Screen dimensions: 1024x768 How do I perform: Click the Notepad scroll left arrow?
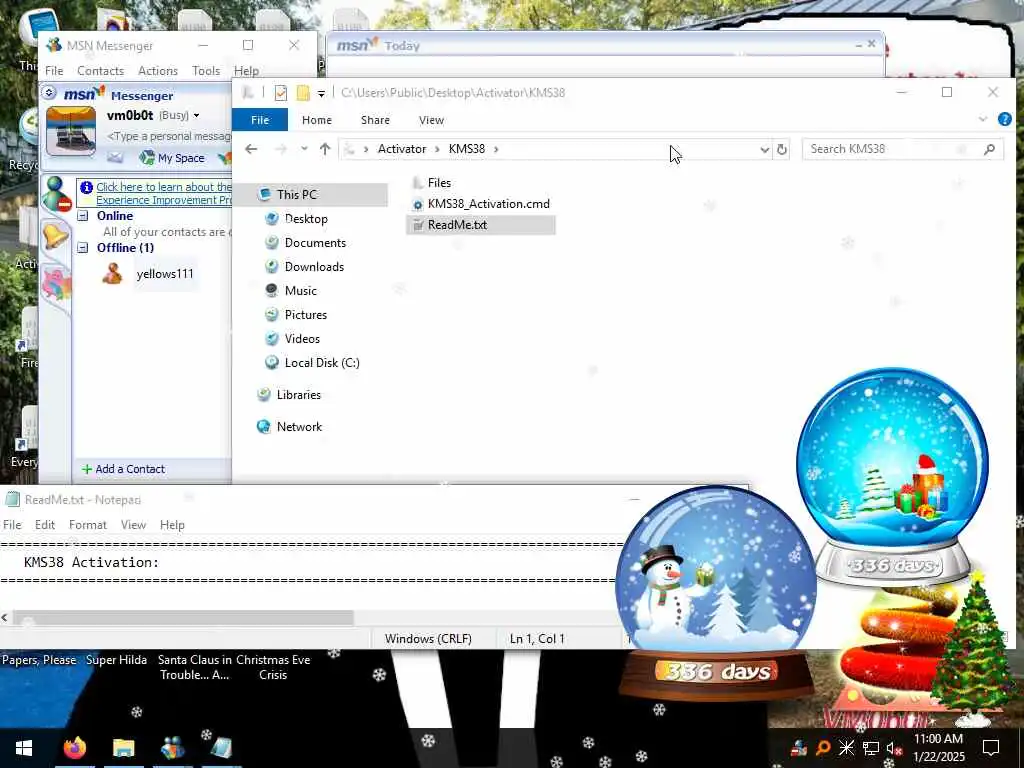[x=5, y=618]
